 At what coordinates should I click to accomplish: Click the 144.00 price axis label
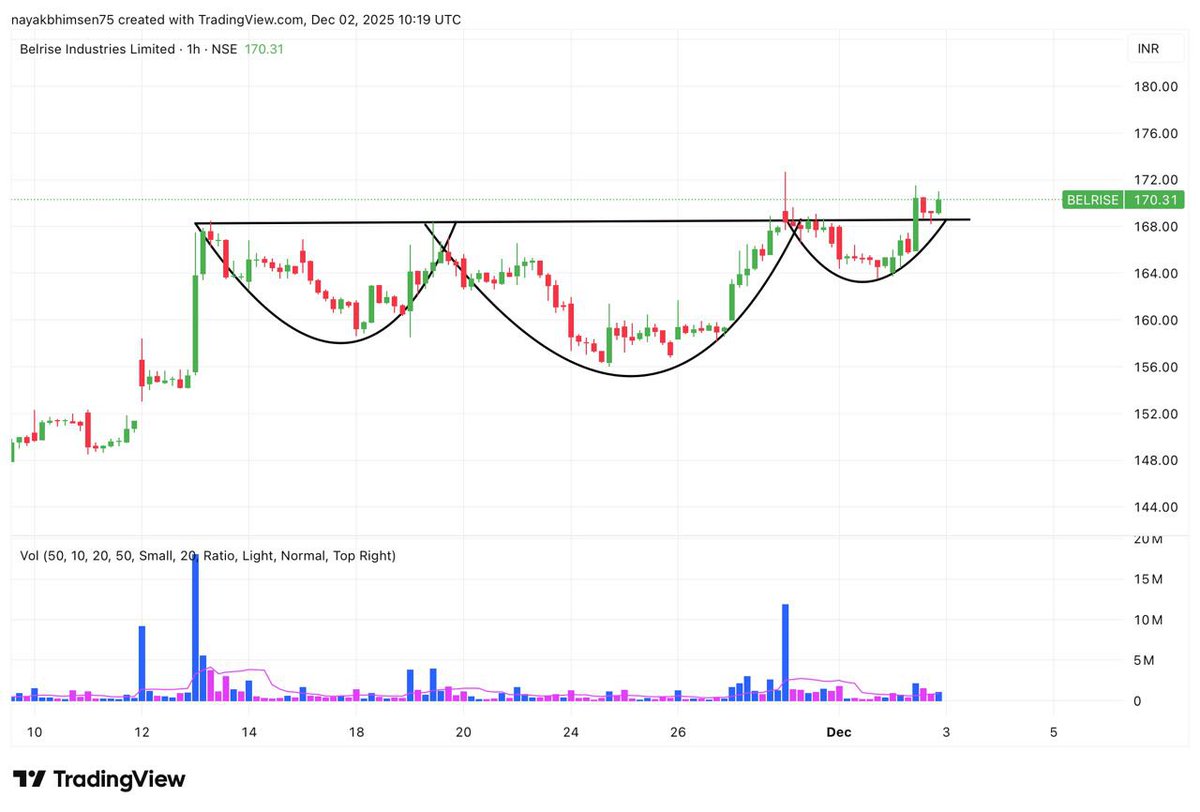1154,507
